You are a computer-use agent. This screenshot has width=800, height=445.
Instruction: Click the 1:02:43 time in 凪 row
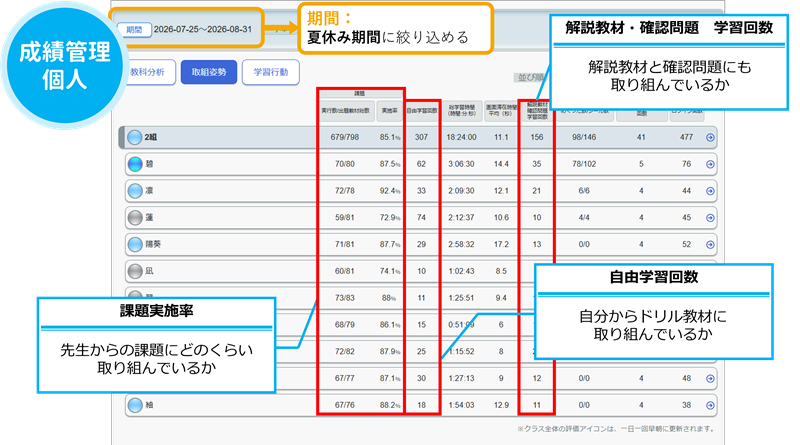461,271
